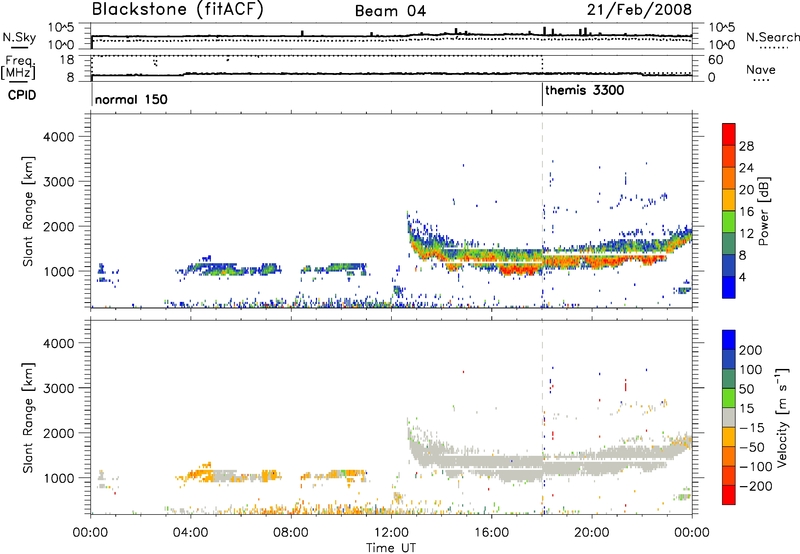This screenshot has height=554, width=800.
Task: Click the yellow 16–20 dB Power colorbar segment
Action: tap(729, 199)
